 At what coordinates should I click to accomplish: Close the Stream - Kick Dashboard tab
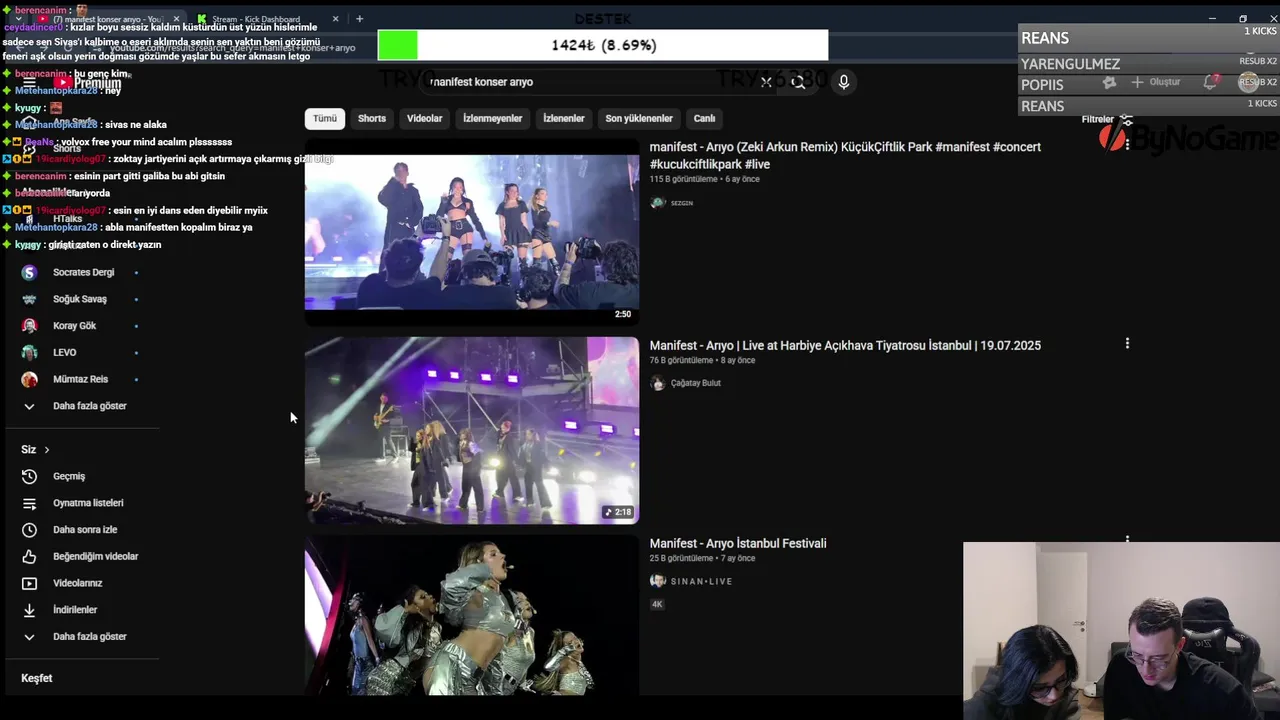point(335,19)
